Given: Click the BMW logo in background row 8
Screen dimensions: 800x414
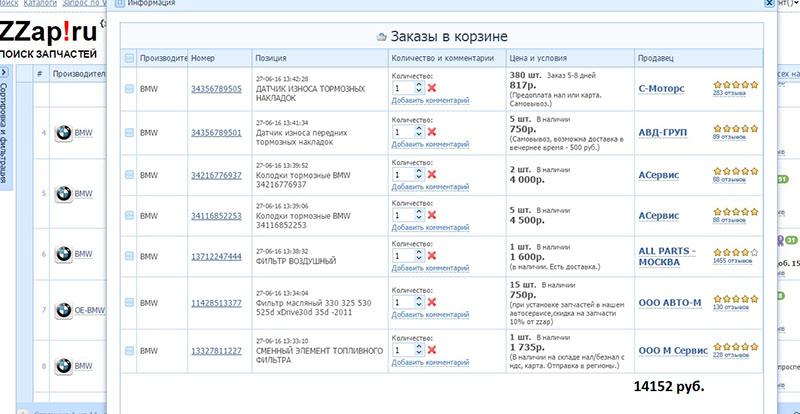Looking at the screenshot, I should [64, 366].
